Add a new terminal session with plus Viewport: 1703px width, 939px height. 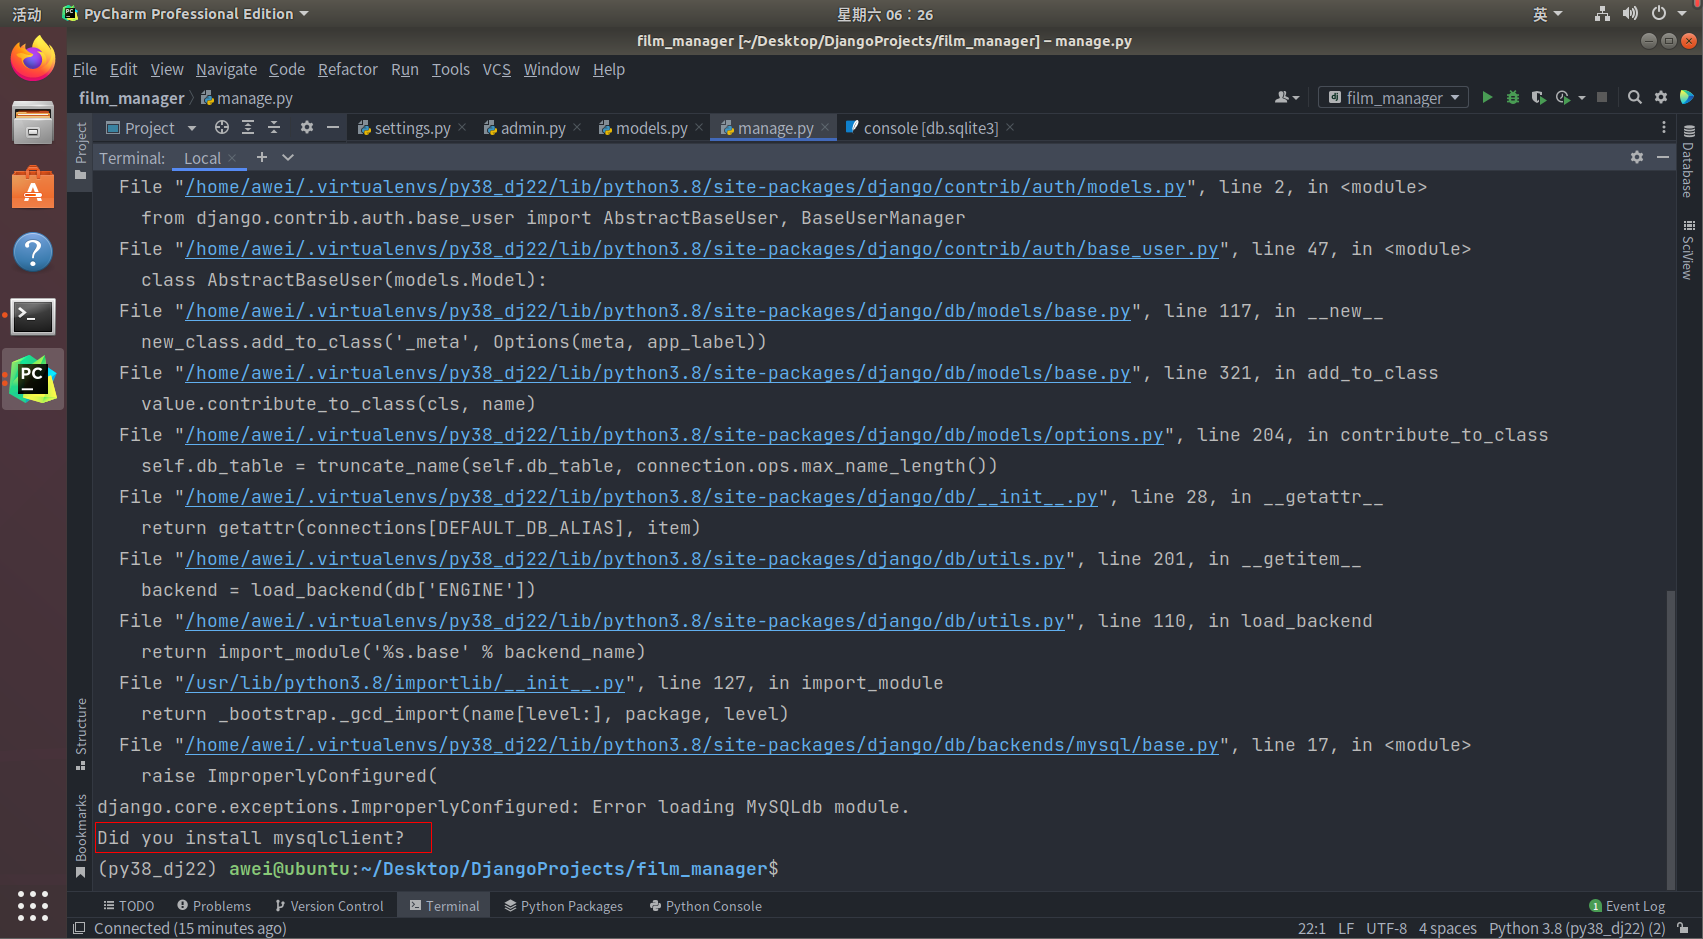(262, 157)
